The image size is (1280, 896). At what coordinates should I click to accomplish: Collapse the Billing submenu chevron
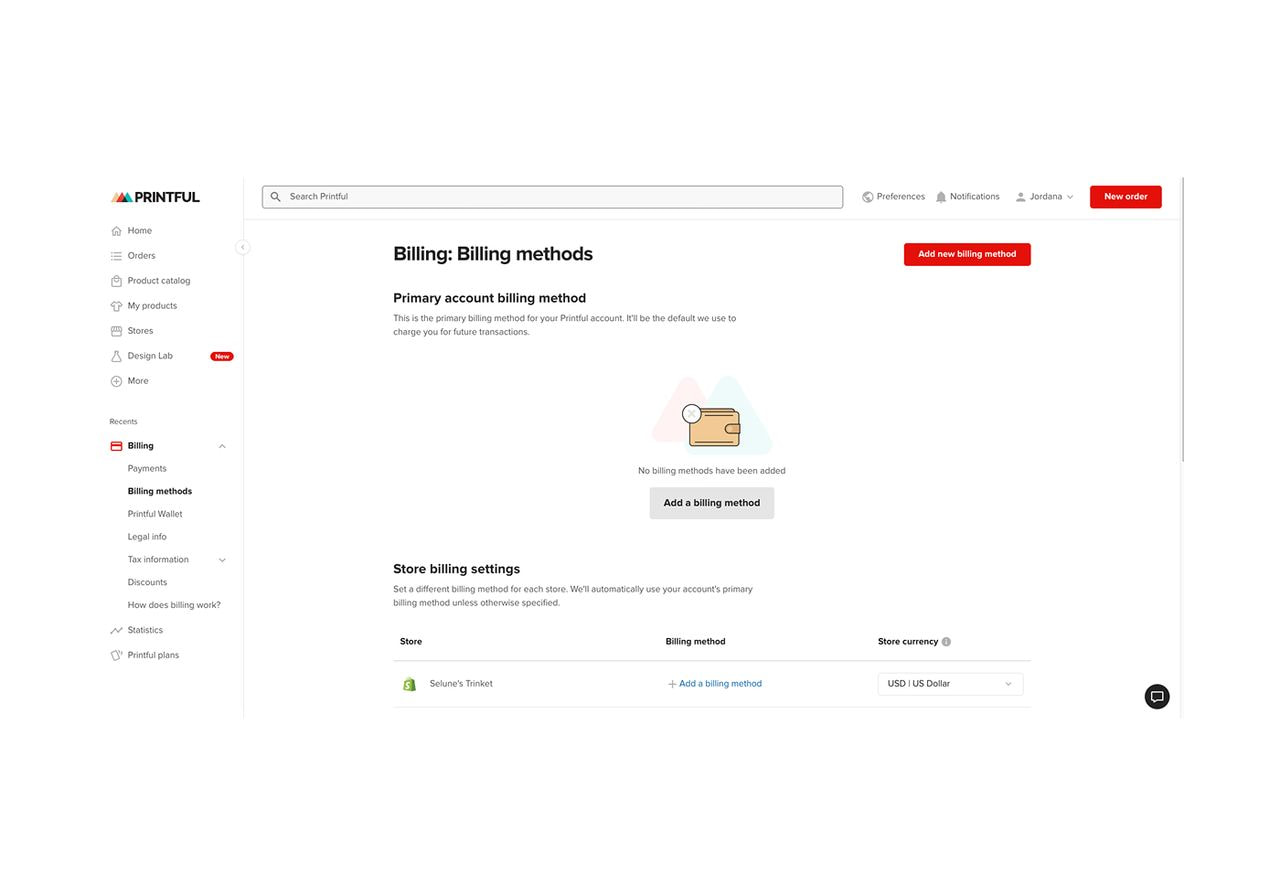tap(222, 446)
